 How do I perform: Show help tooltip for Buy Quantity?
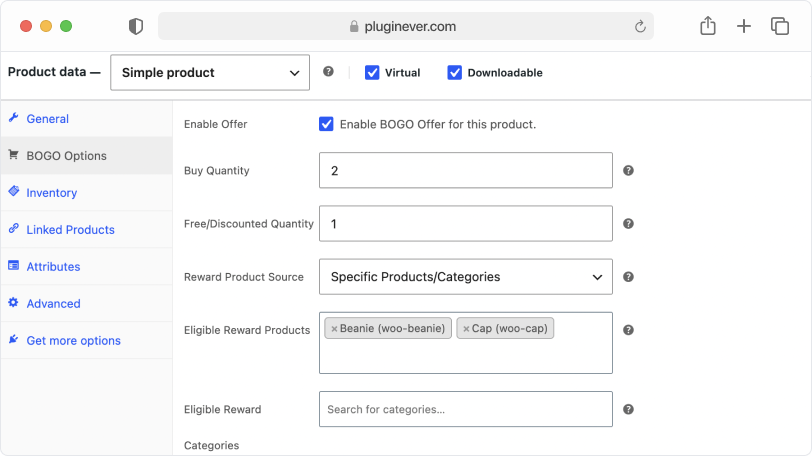click(x=628, y=170)
